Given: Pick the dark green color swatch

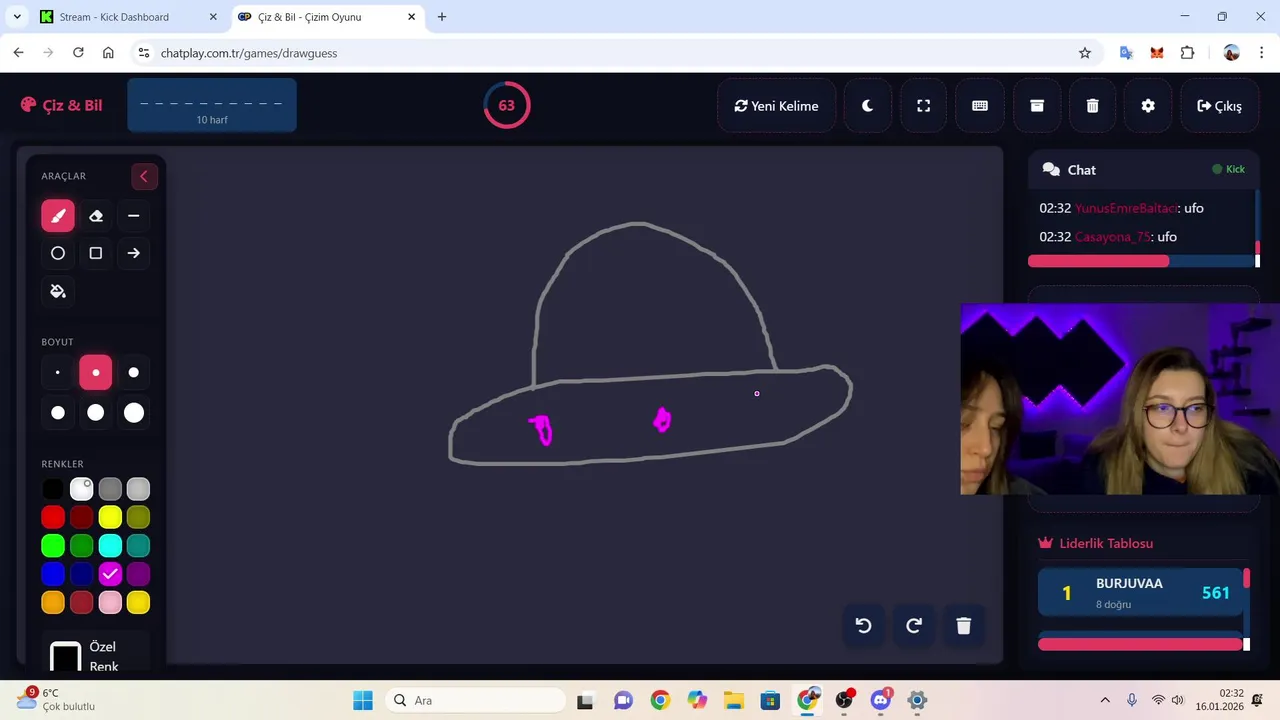Looking at the screenshot, I should (82, 546).
